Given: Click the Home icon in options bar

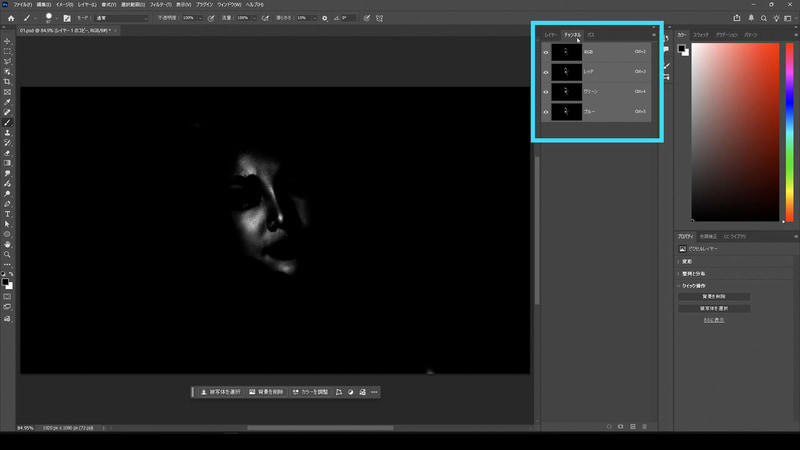Looking at the screenshot, I should pos(9,17).
